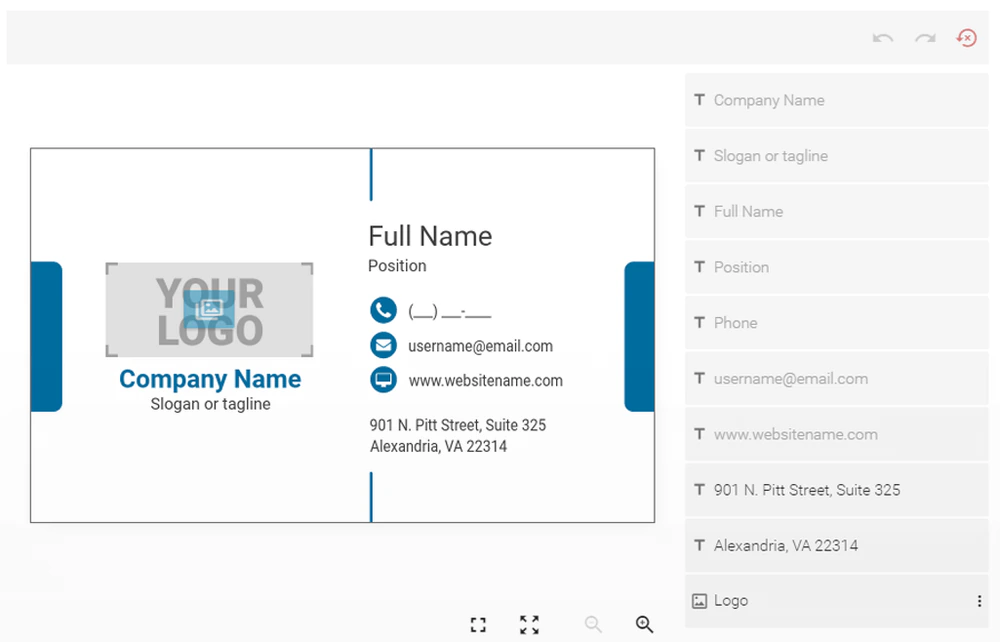The height and width of the screenshot is (642, 1000).
Task: Edit the 901 N. Pitt Street field
Action: pyautogui.click(x=837, y=490)
